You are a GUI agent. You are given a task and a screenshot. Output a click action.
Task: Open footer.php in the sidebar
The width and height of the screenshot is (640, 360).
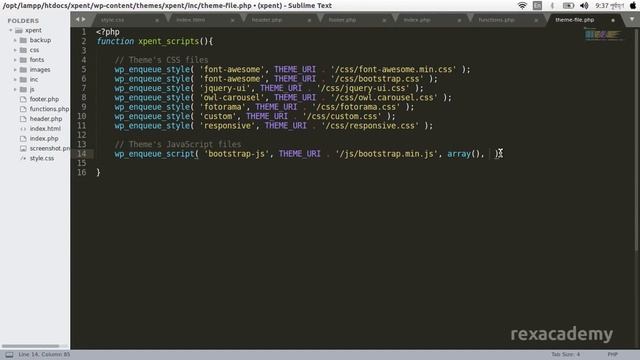click(44, 99)
